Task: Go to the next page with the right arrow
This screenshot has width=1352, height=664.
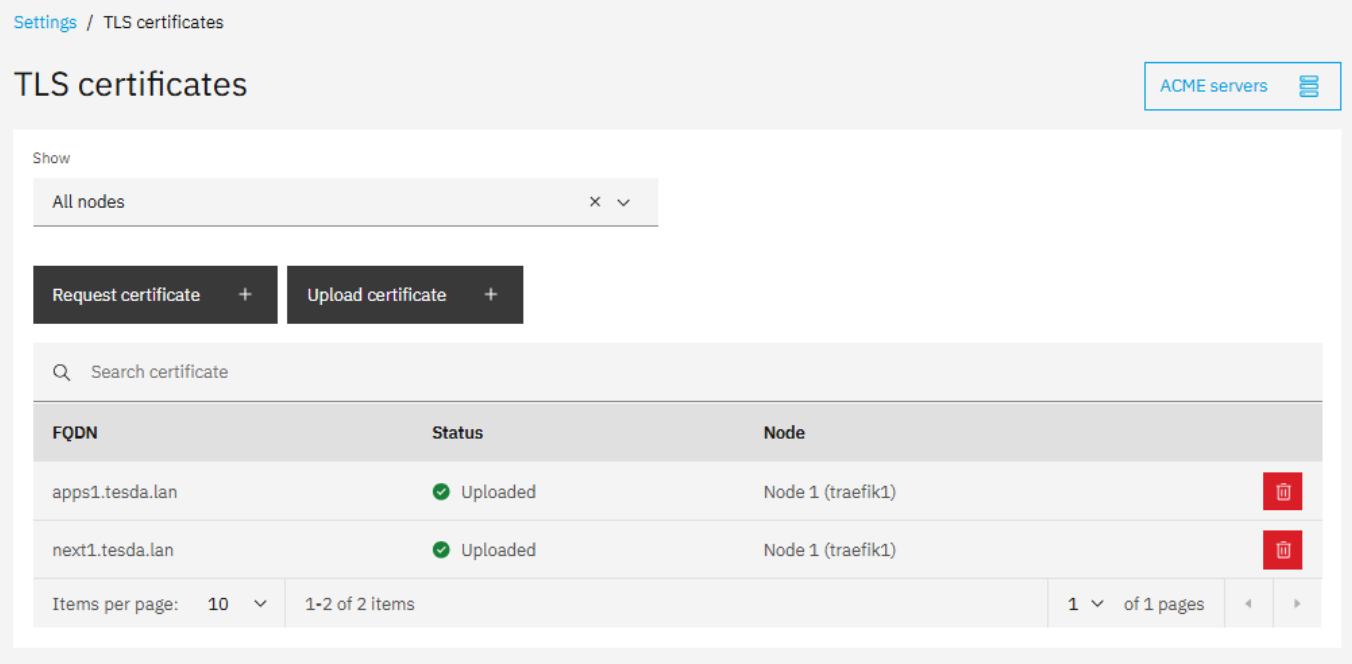Action: click(x=1296, y=603)
